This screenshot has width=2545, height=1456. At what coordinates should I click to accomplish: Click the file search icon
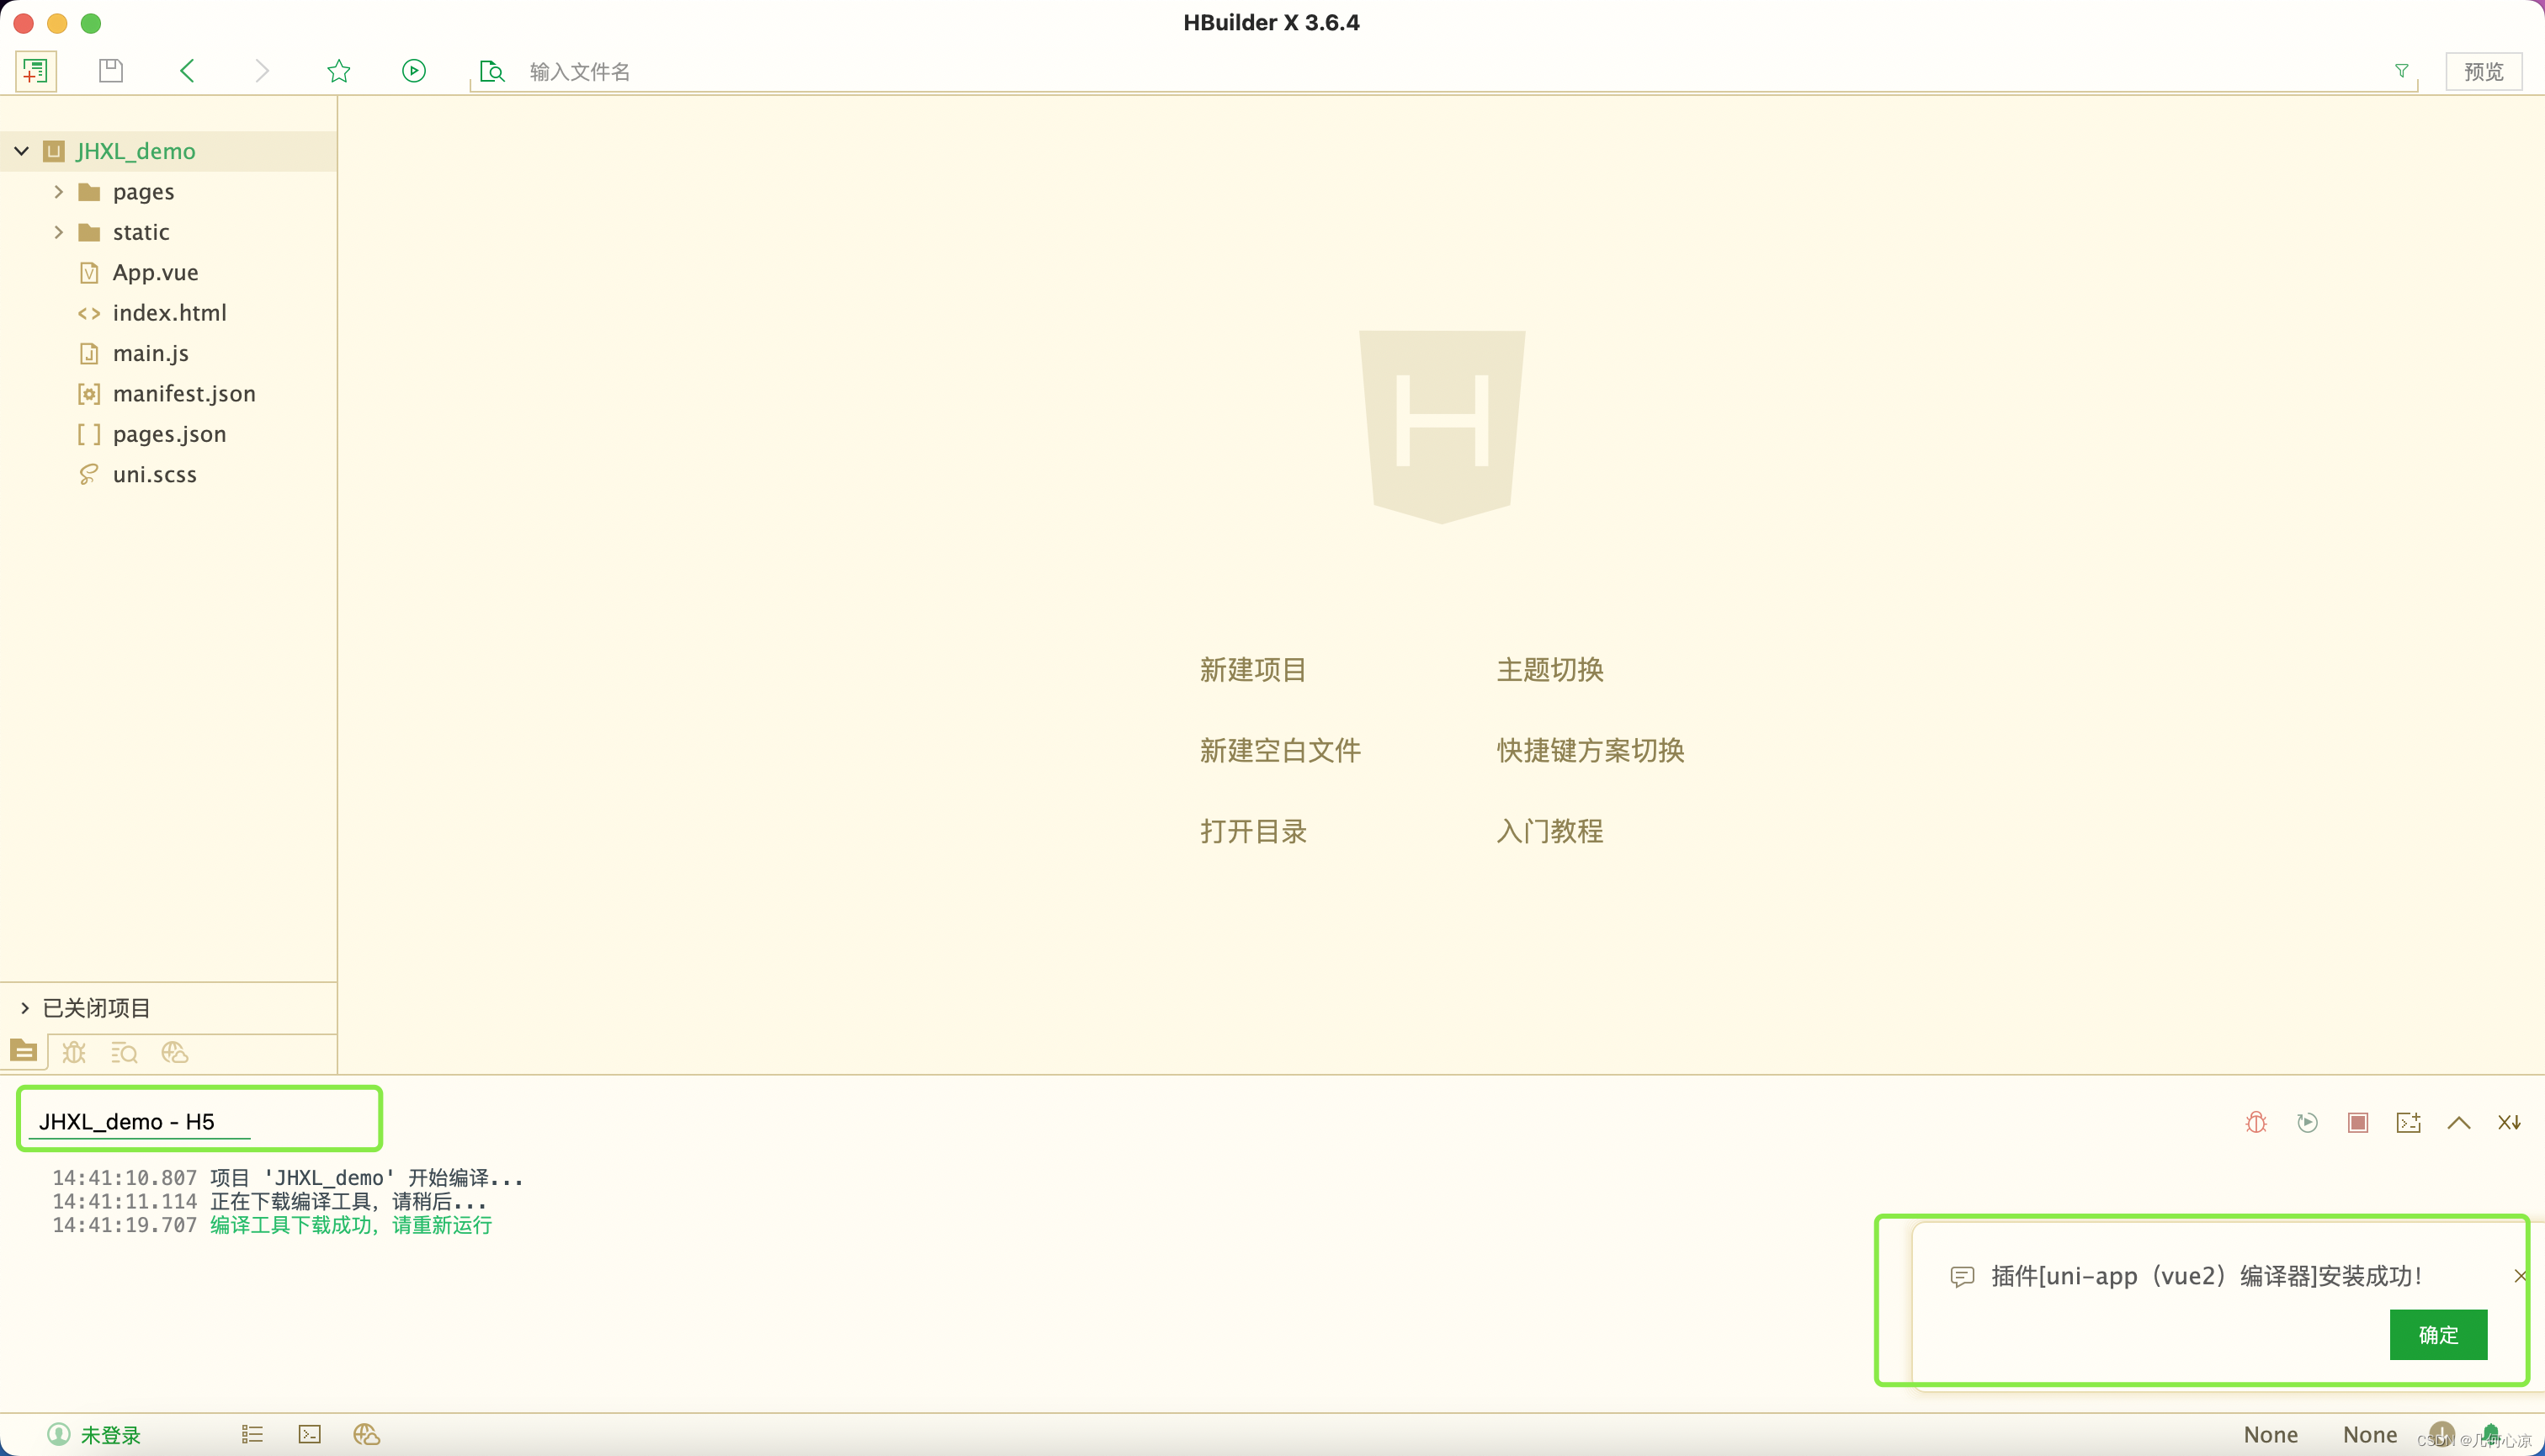492,71
